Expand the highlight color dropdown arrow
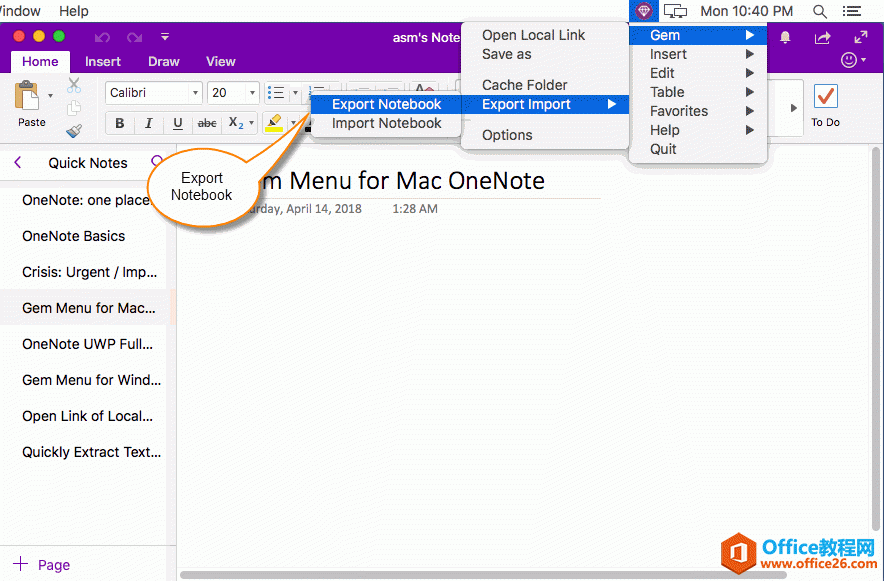Viewport: 884px width, 581px height. tap(294, 123)
